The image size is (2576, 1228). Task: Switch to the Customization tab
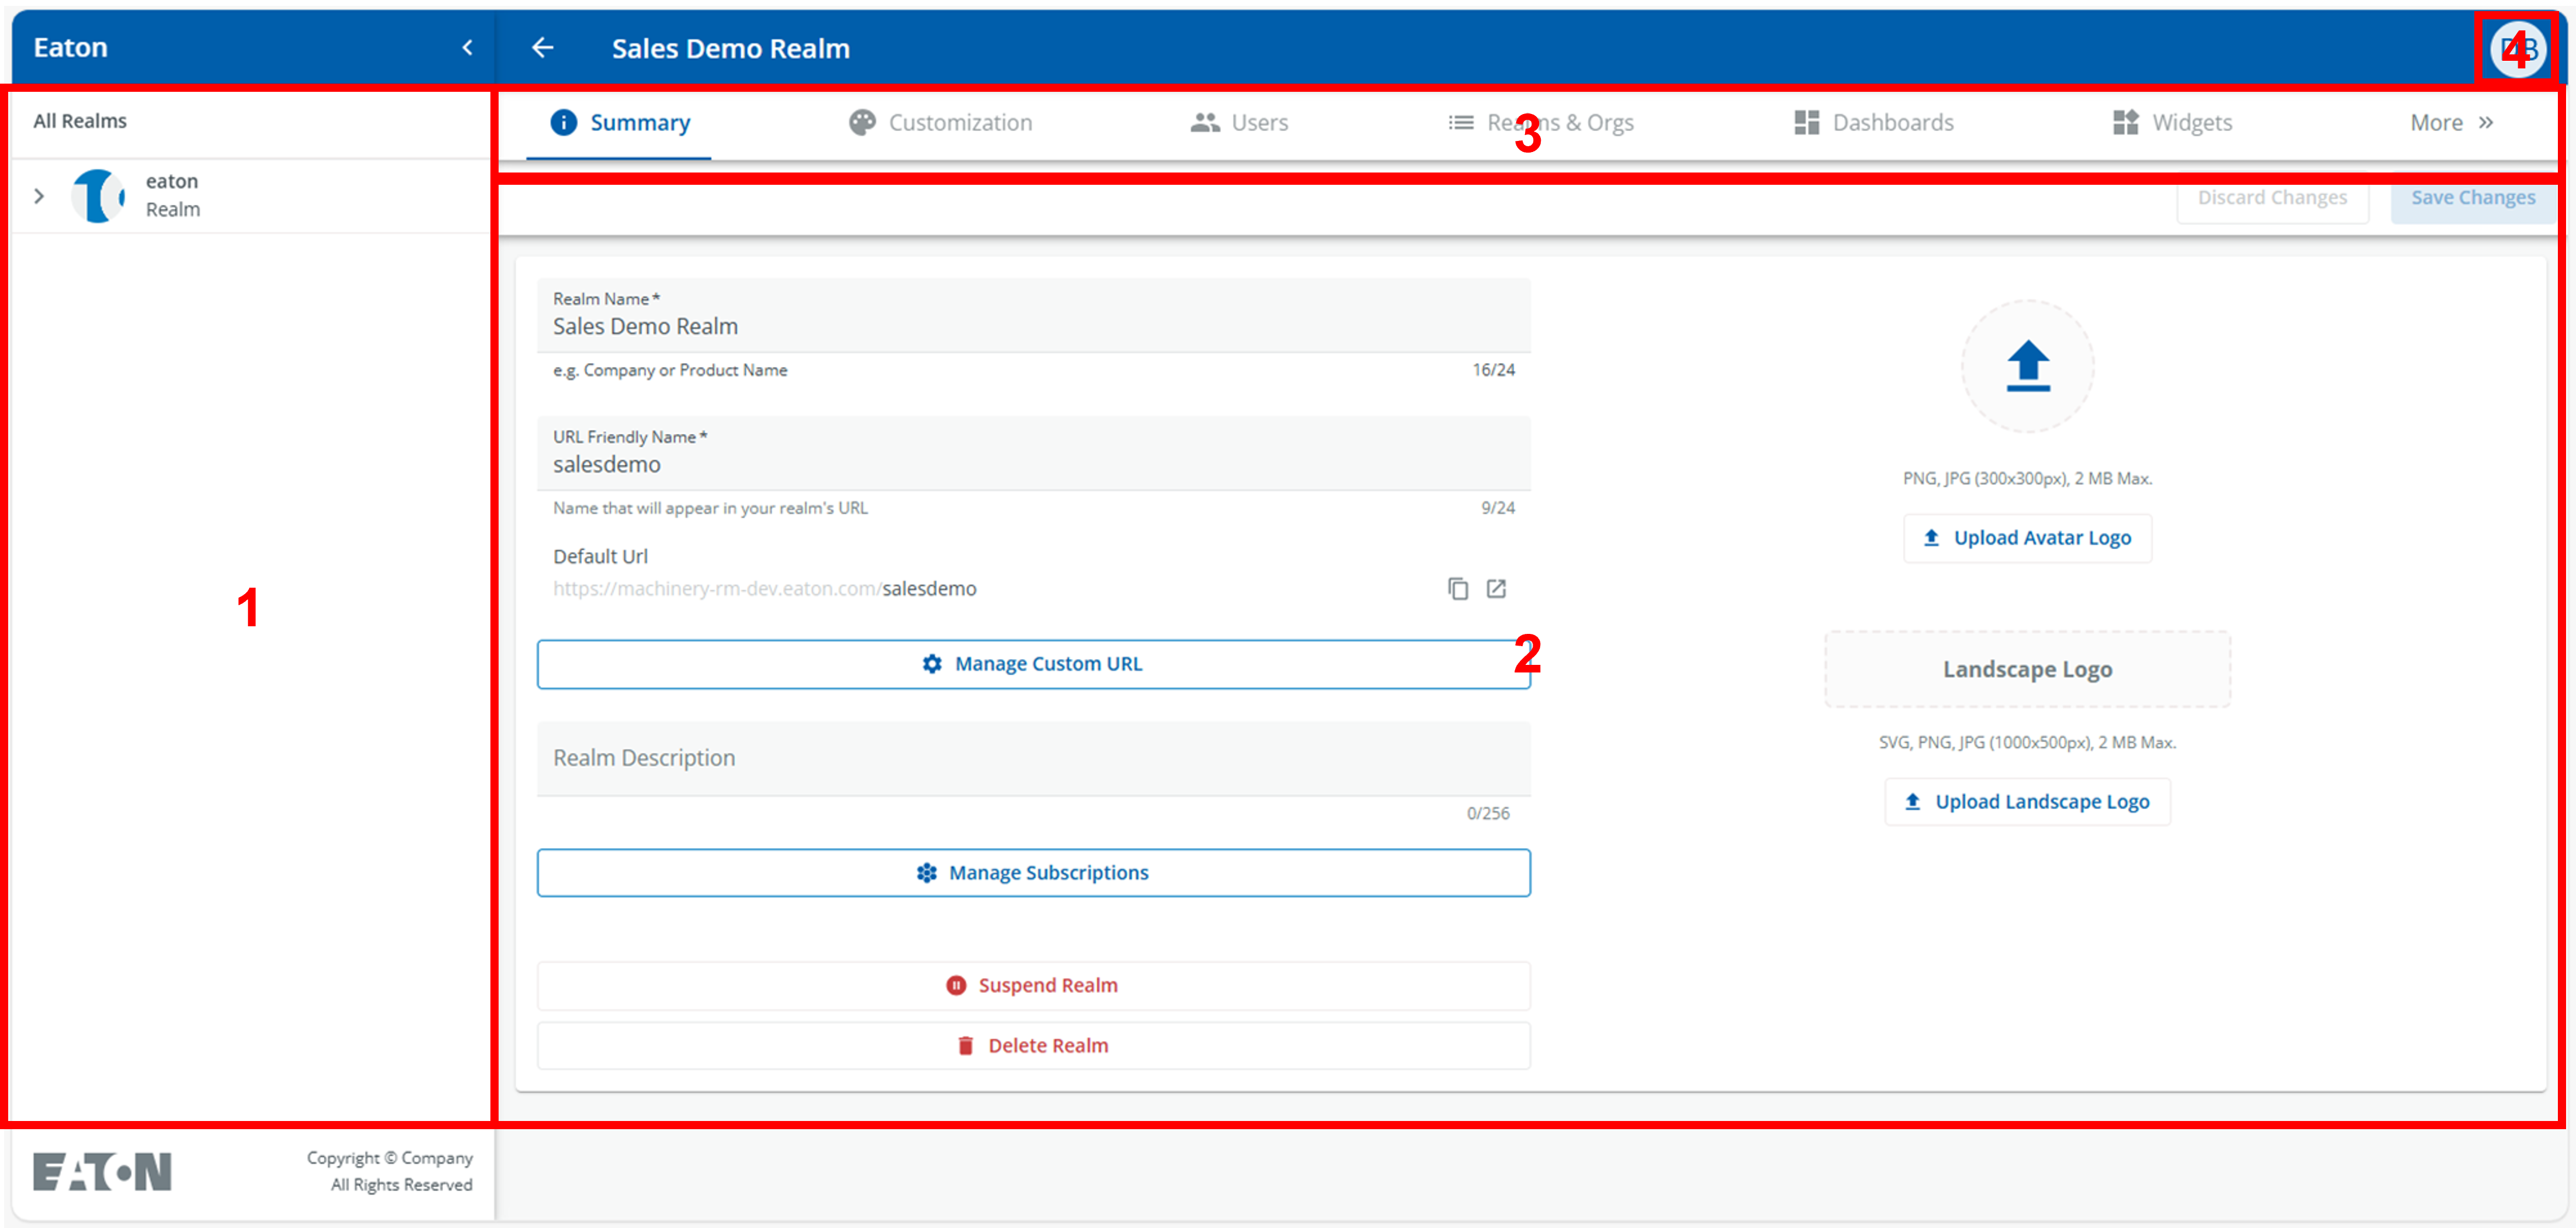(940, 123)
